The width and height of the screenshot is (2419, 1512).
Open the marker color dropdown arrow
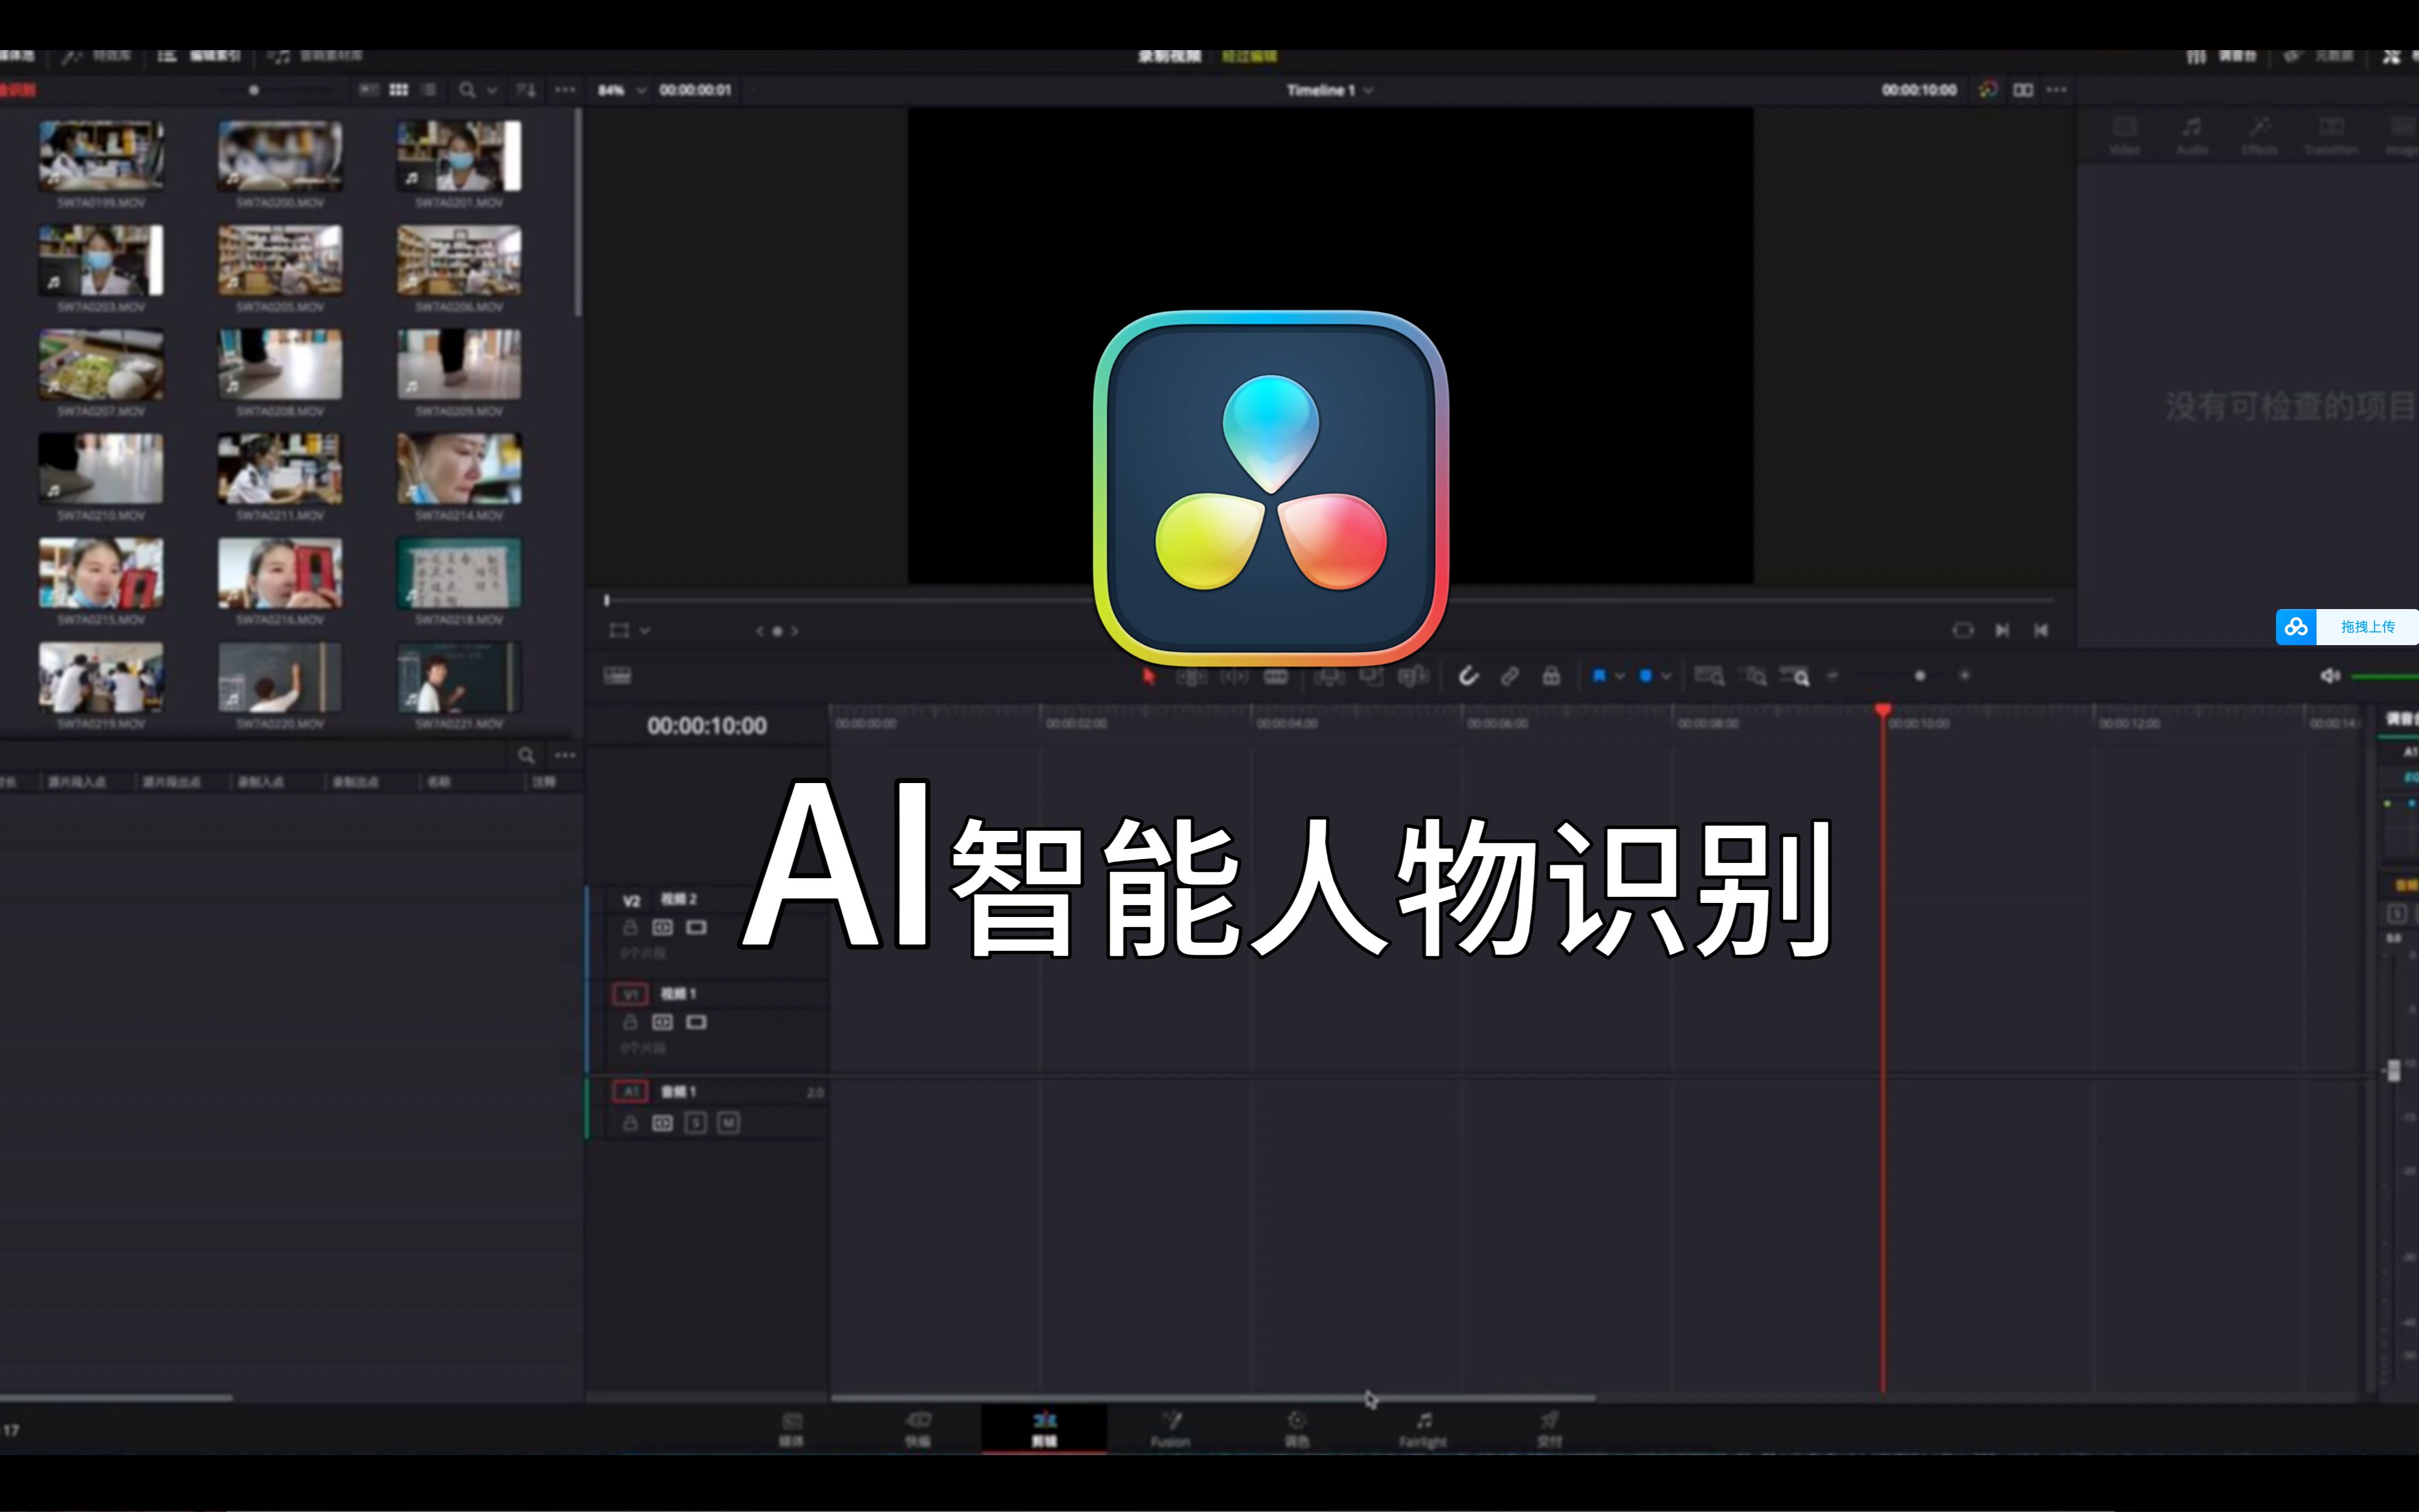click(1666, 677)
